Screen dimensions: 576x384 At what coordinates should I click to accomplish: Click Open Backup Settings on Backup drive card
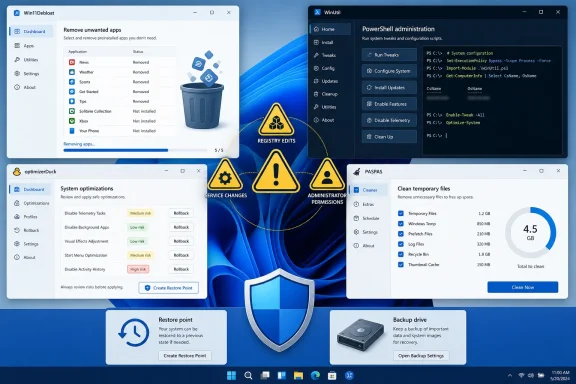click(421, 356)
